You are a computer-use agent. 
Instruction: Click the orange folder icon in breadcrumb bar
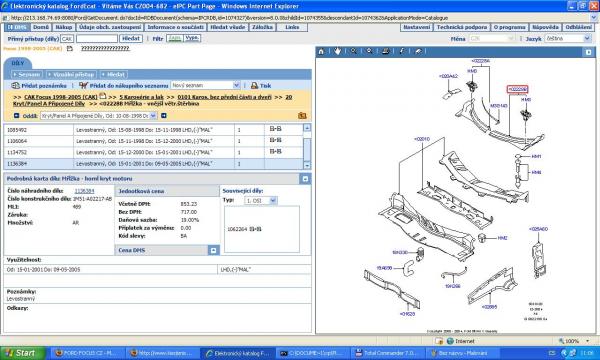[x=302, y=115]
